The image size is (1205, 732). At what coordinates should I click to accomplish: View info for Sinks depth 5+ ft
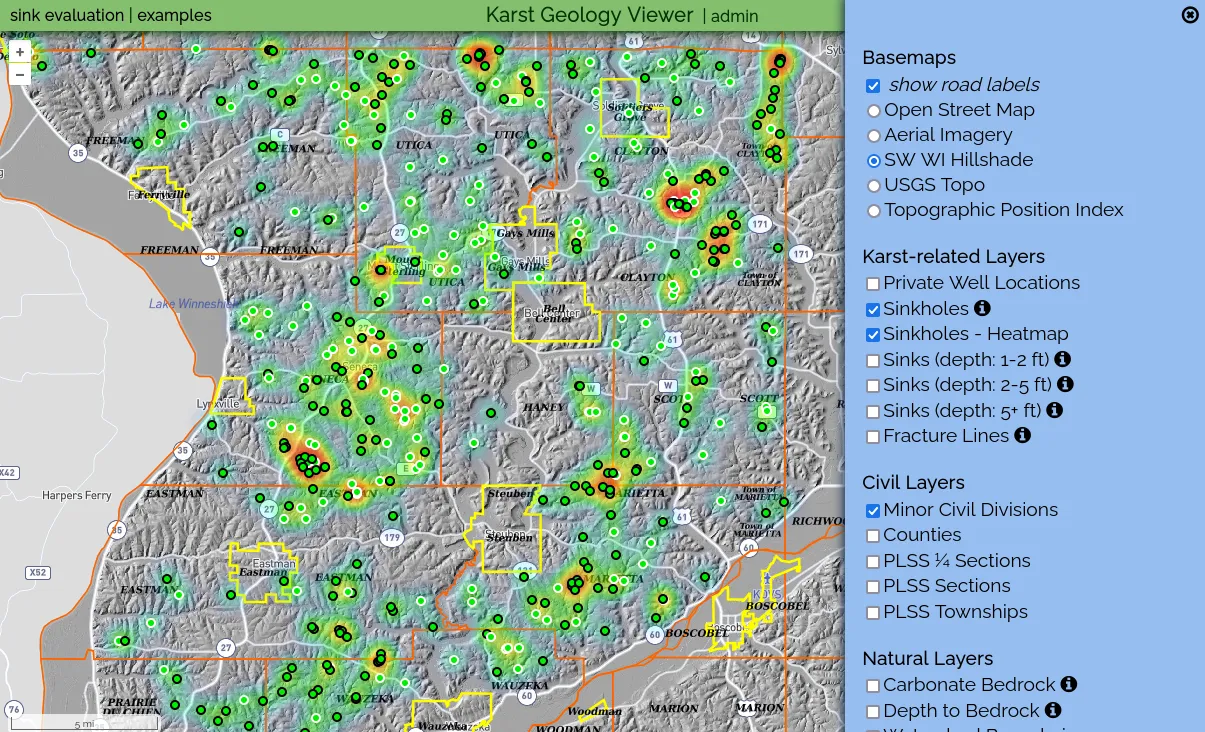pos(1053,409)
